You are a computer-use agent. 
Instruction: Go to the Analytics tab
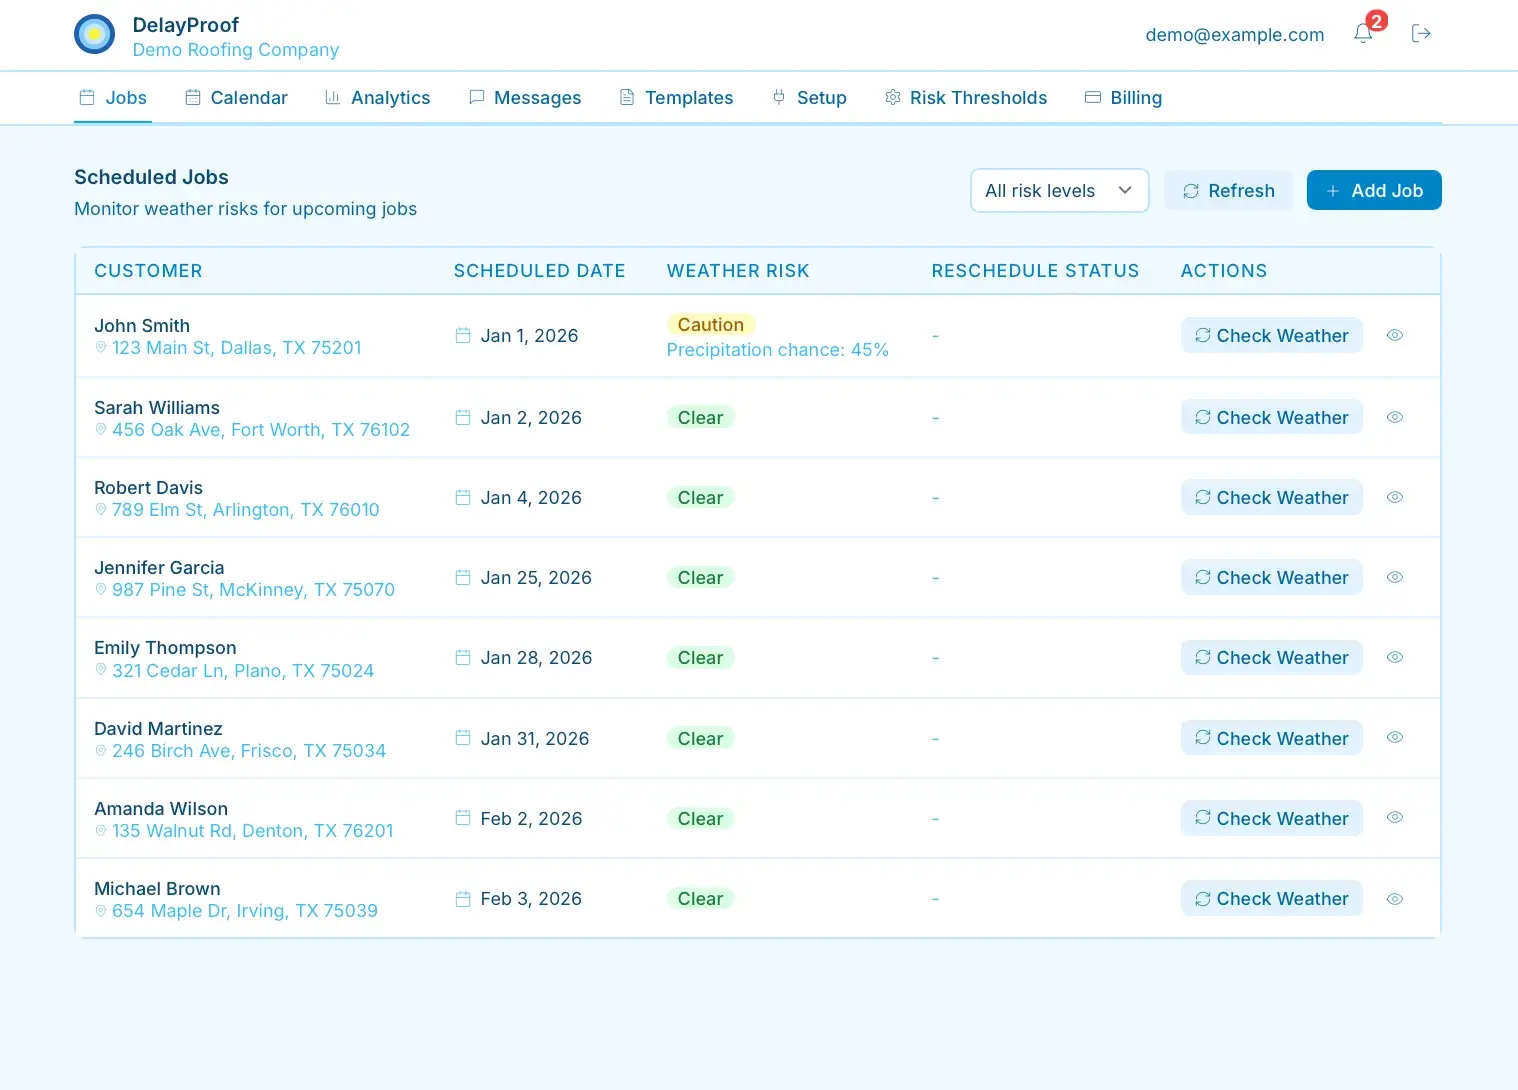point(378,98)
